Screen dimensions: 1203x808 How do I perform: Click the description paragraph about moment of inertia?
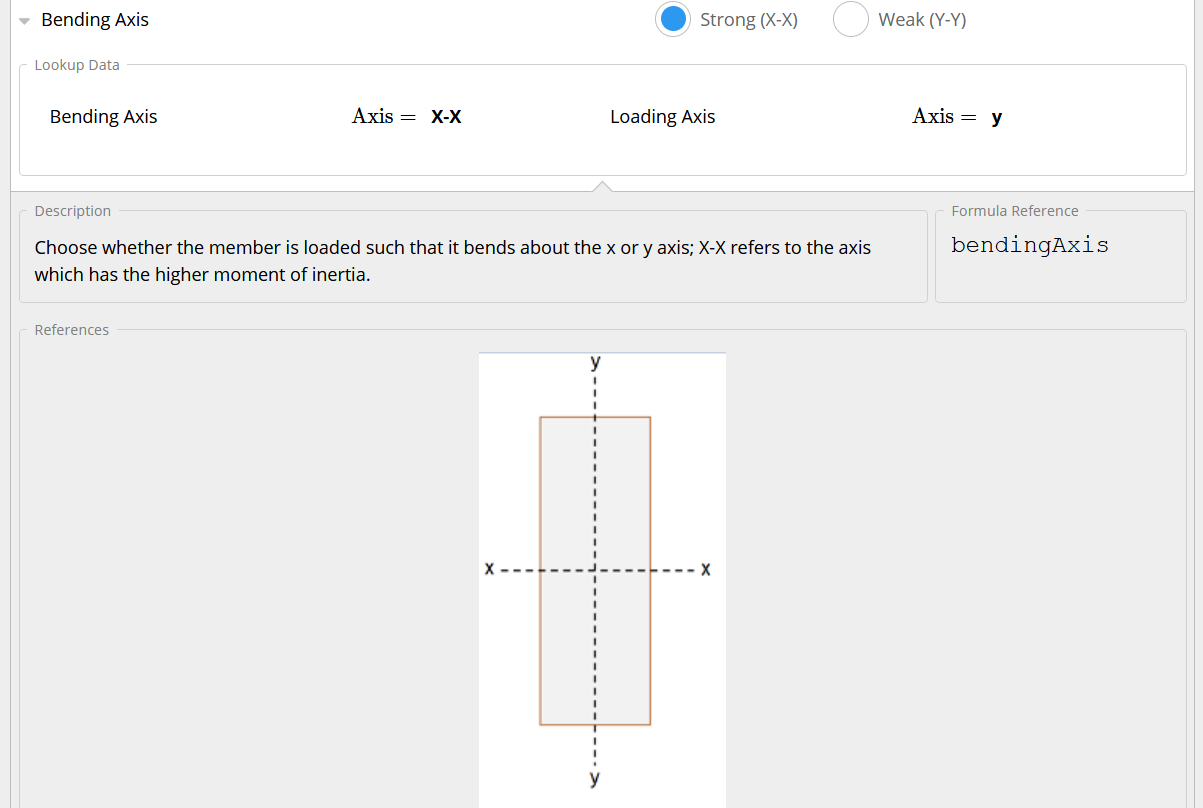coord(453,261)
